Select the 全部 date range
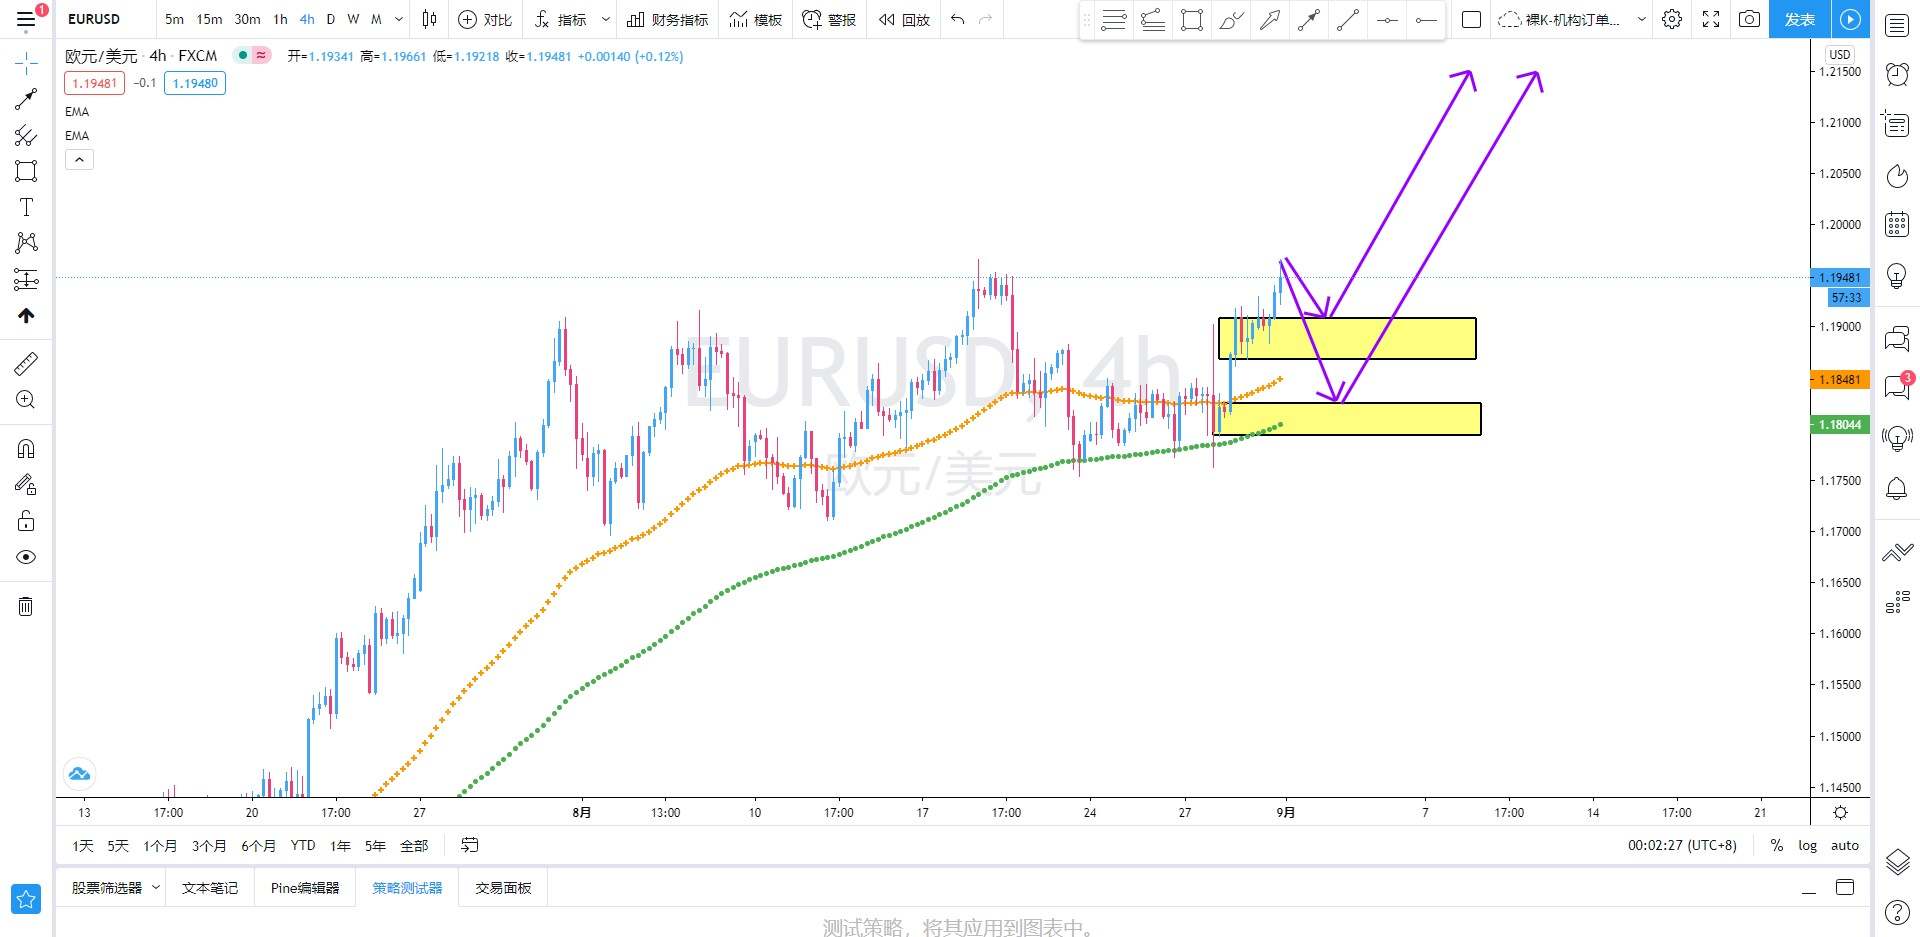This screenshot has width=1920, height=937. 414,846
